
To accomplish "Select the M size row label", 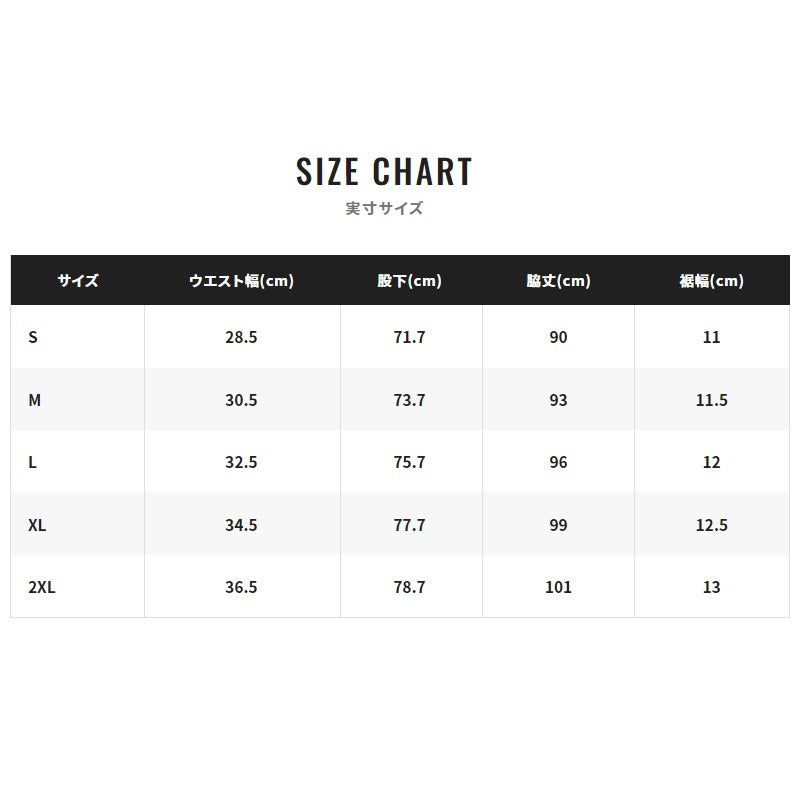I will (34, 400).
